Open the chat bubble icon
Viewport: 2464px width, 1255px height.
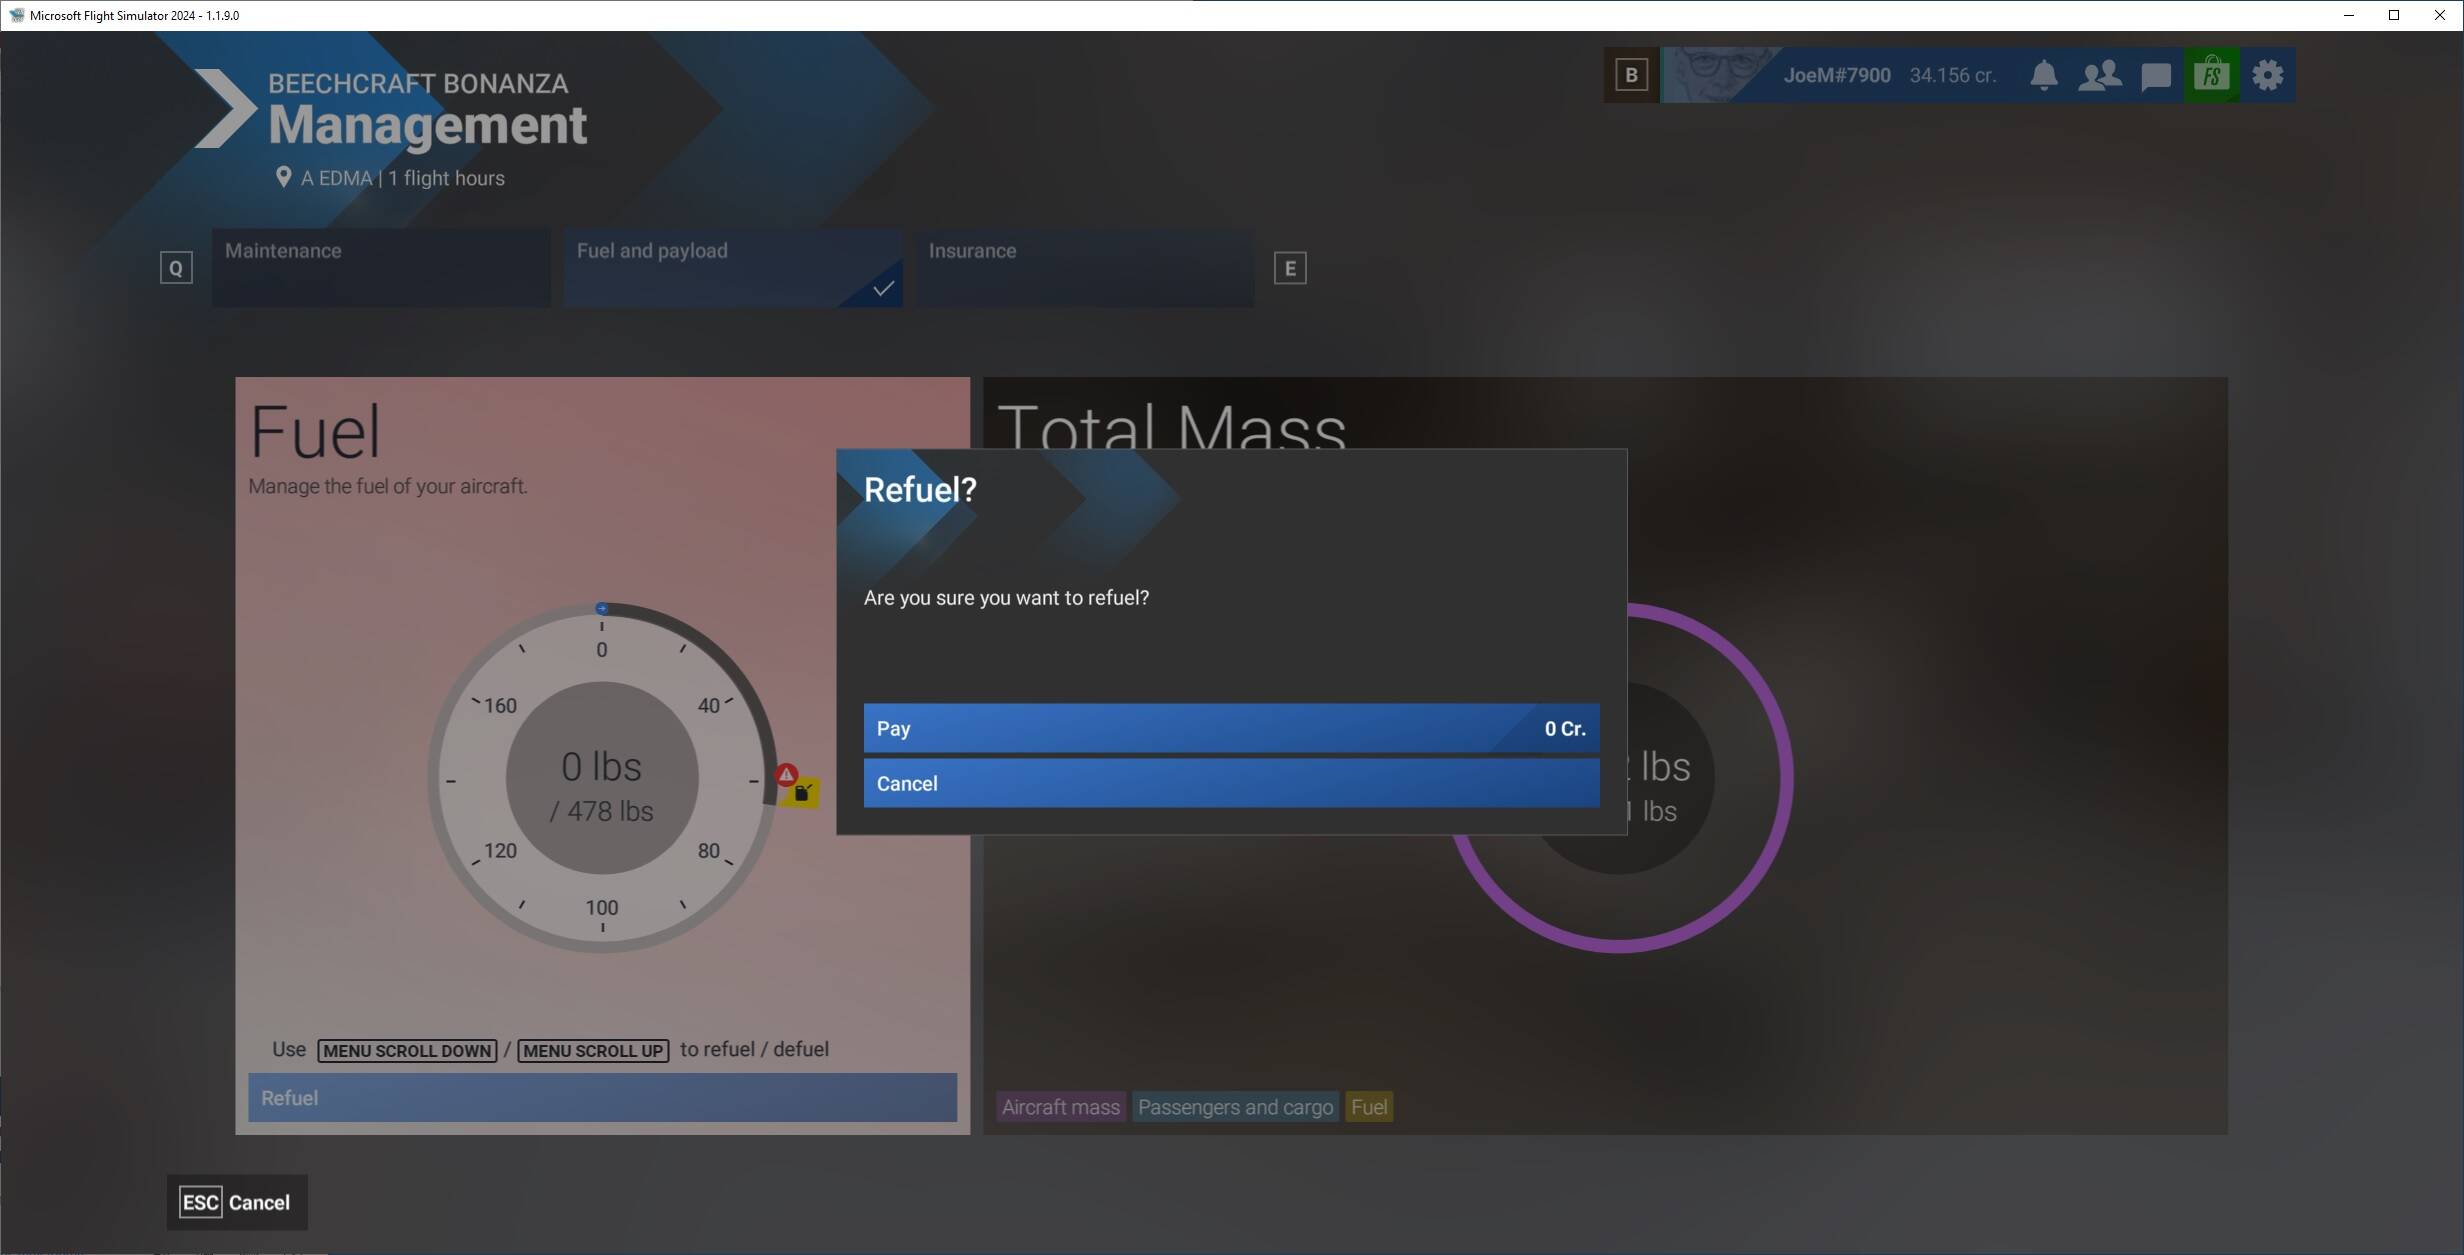tap(2155, 75)
